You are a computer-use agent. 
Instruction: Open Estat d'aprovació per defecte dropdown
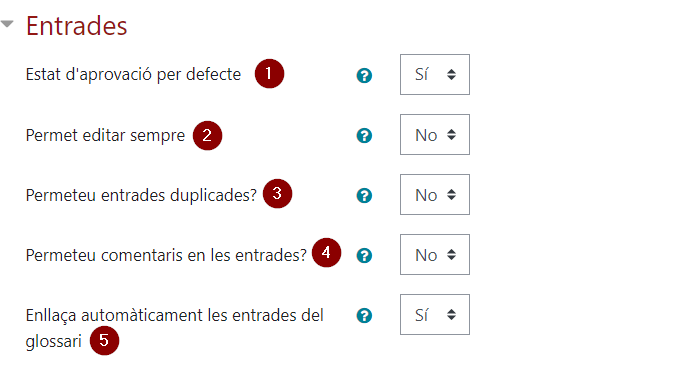[435, 74]
